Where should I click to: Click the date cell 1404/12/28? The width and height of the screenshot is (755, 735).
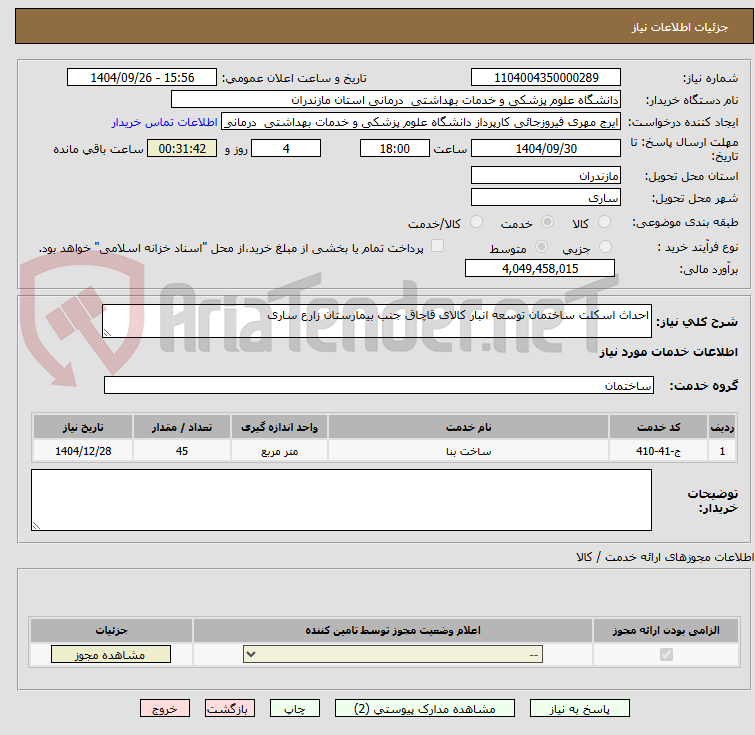pos(83,451)
